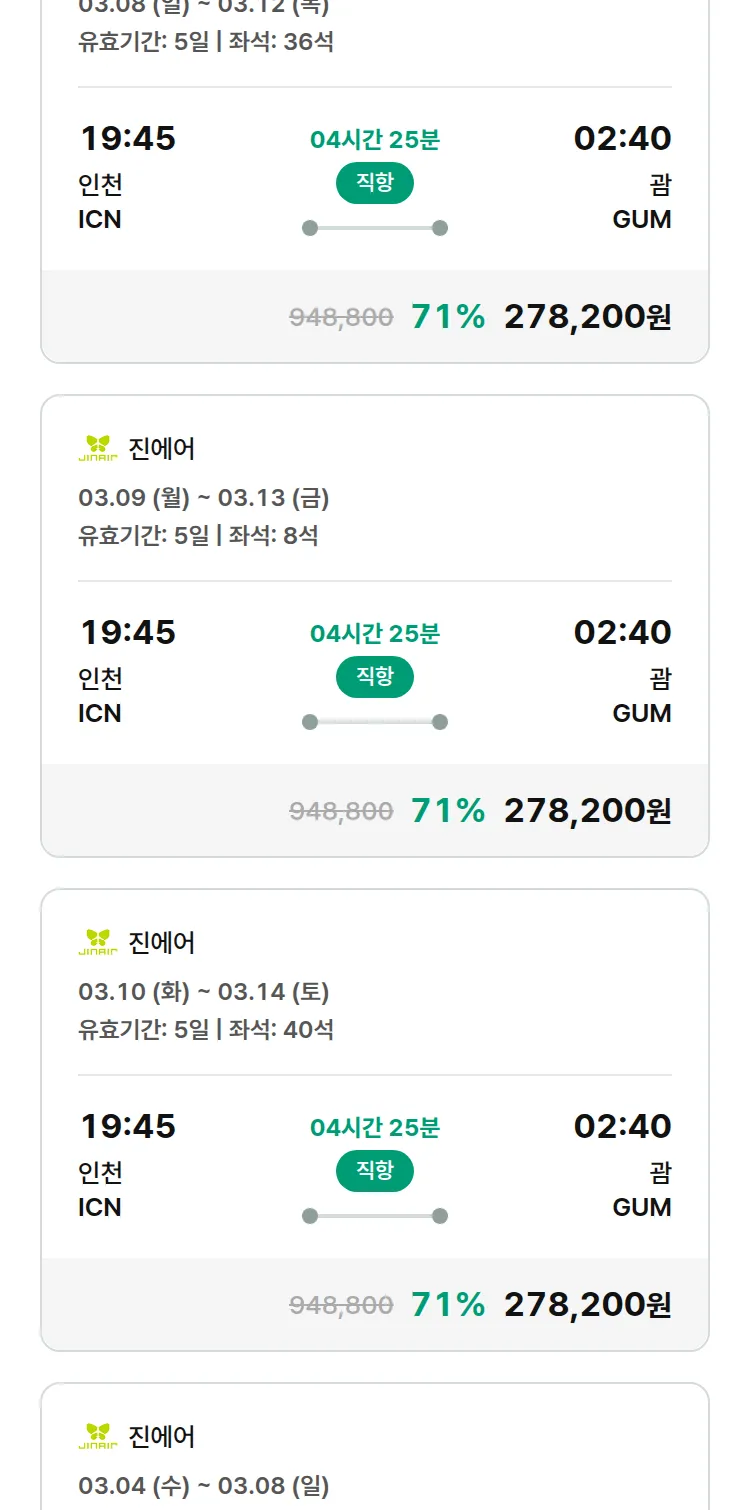
Task: Click the route line on the 03.10 flight
Action: click(374, 1216)
